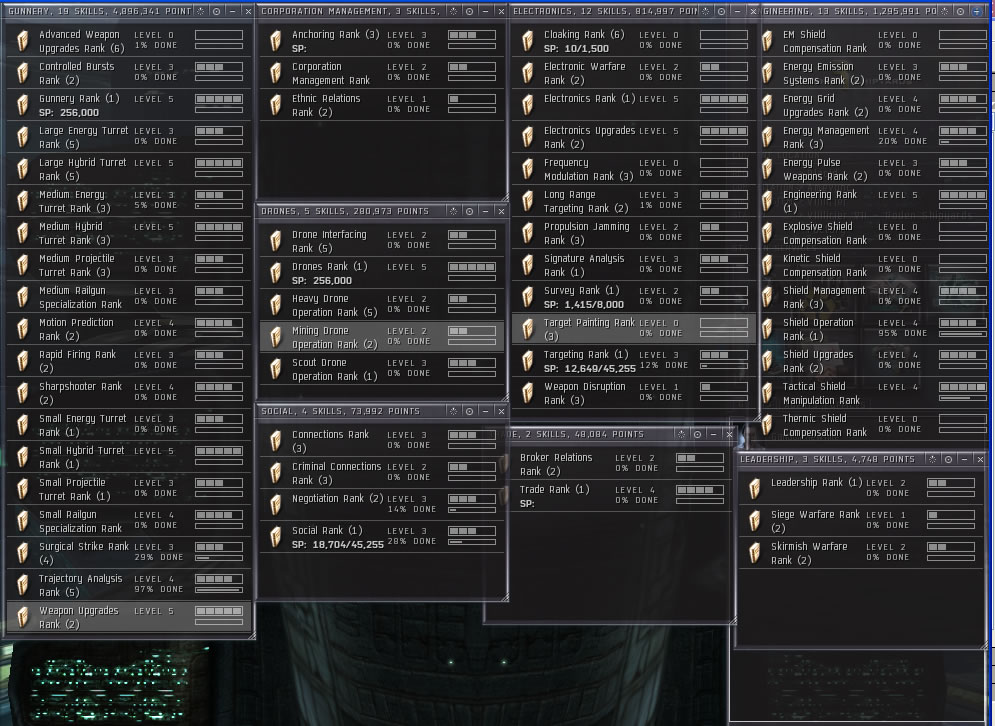Select the Skirmish Warfare skill book icon
The image size is (995, 726).
pos(754,553)
